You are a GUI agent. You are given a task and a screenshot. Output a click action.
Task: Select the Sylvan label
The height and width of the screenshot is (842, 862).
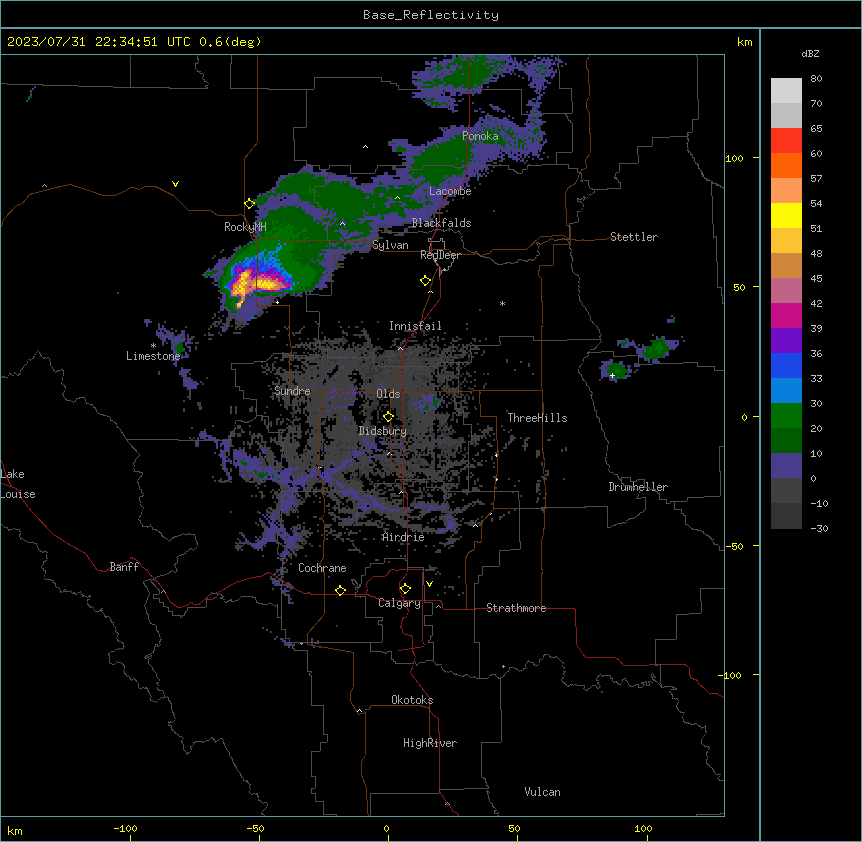click(390, 245)
